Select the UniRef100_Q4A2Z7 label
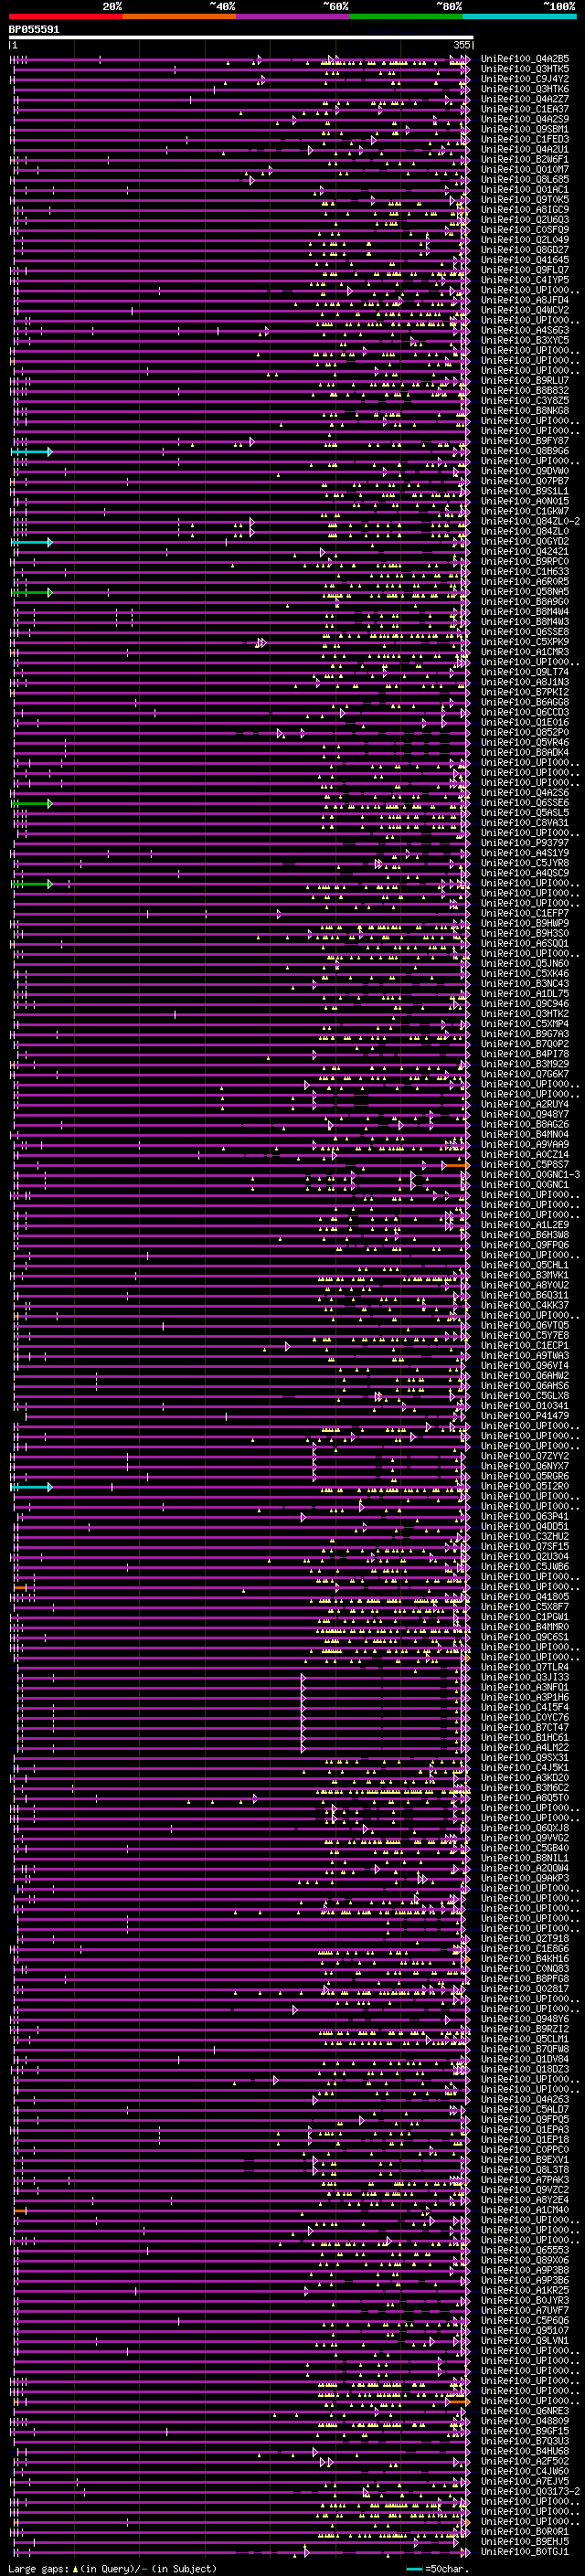Viewport: 585px width, 2576px height. [x=525, y=99]
